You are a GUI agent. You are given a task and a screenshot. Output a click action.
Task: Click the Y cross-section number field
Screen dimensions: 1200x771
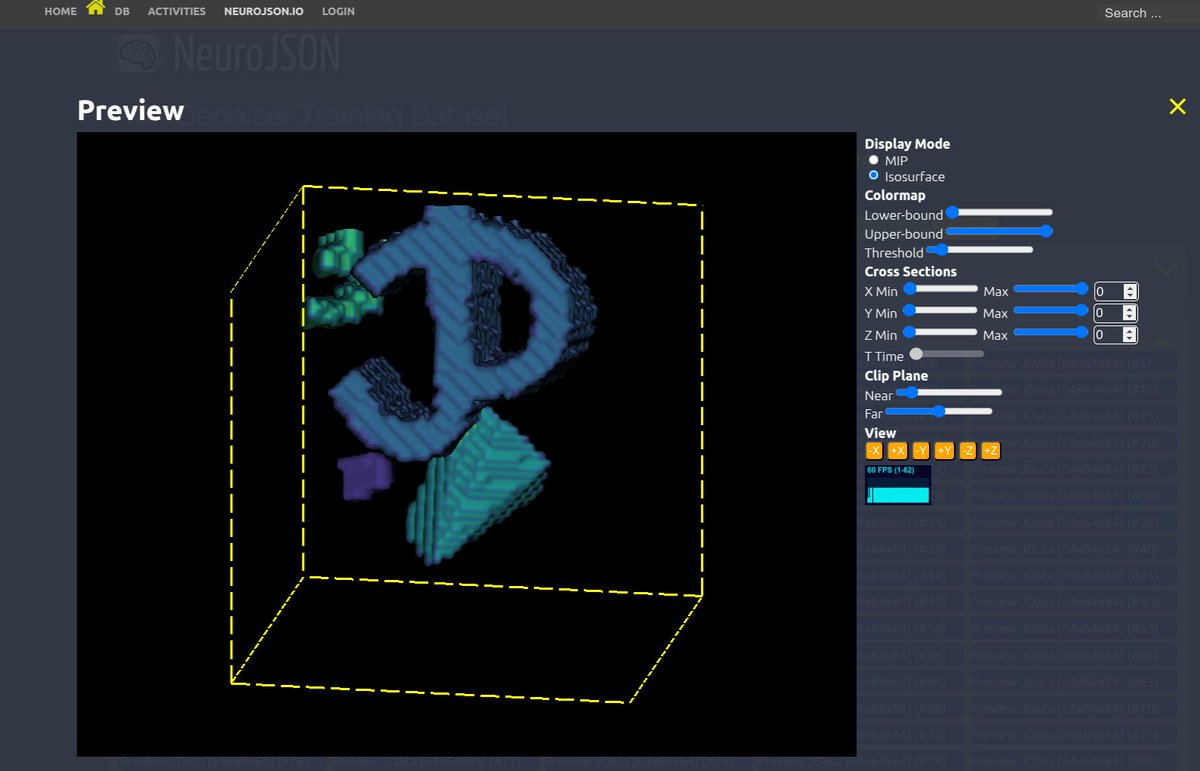(x=1115, y=313)
